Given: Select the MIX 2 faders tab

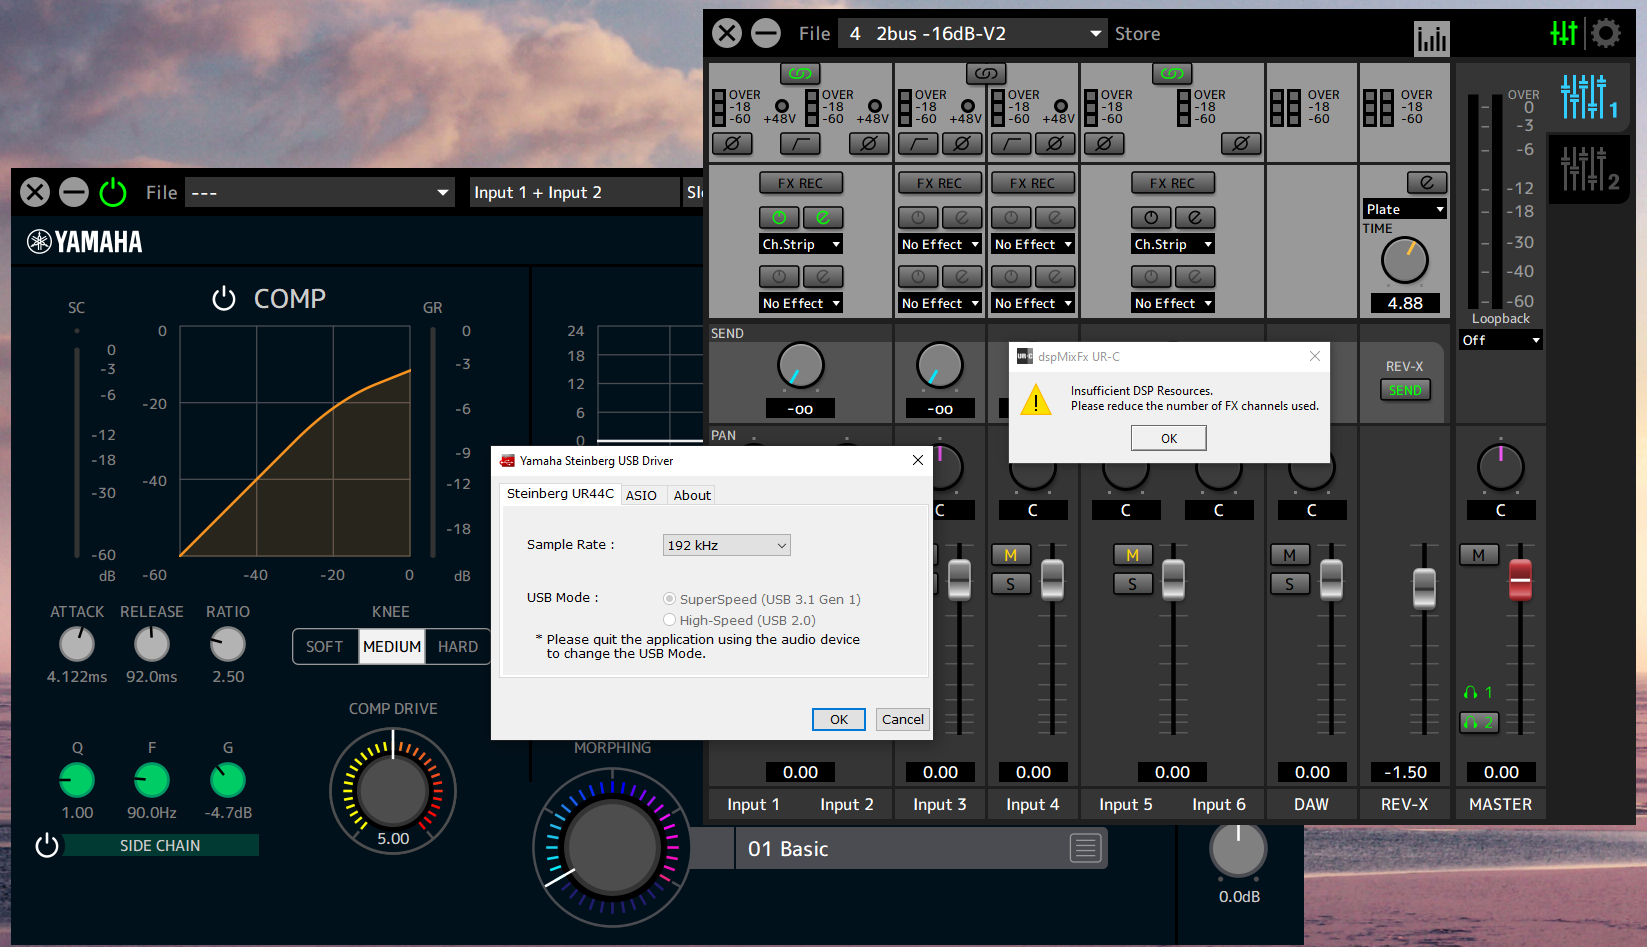Looking at the screenshot, I should click(1589, 170).
